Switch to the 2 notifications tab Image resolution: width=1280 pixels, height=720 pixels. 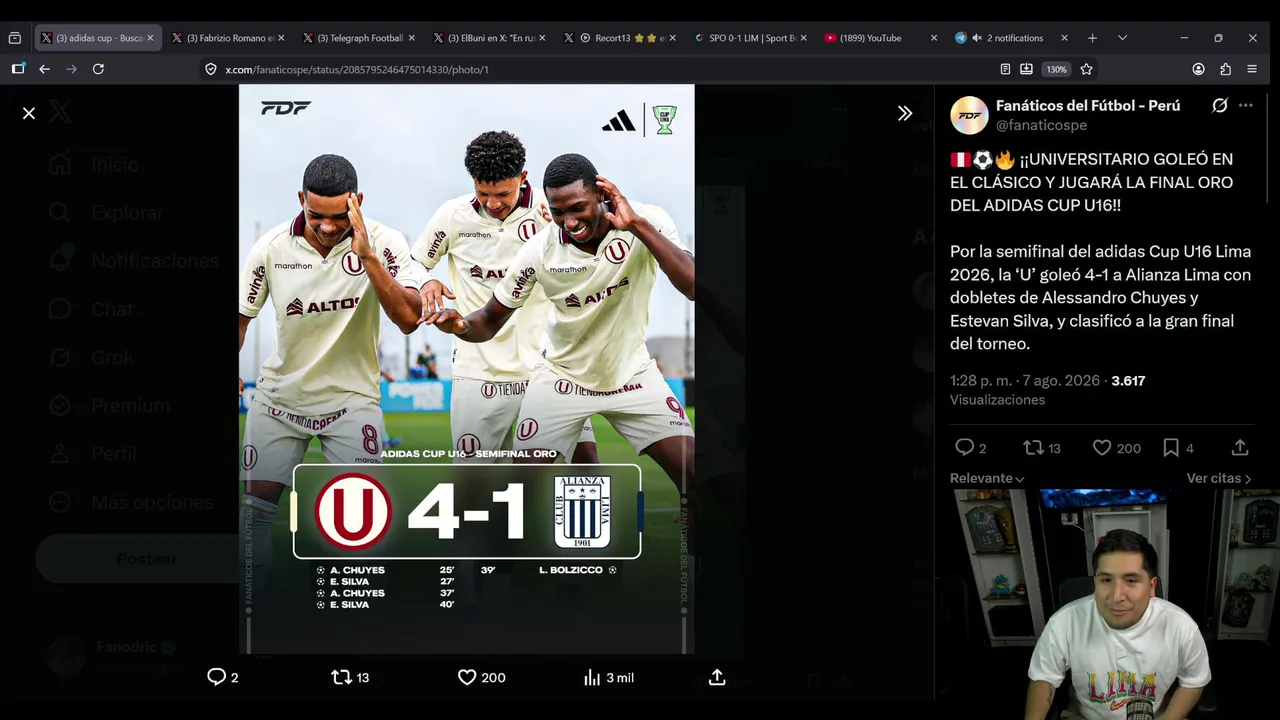point(1013,38)
